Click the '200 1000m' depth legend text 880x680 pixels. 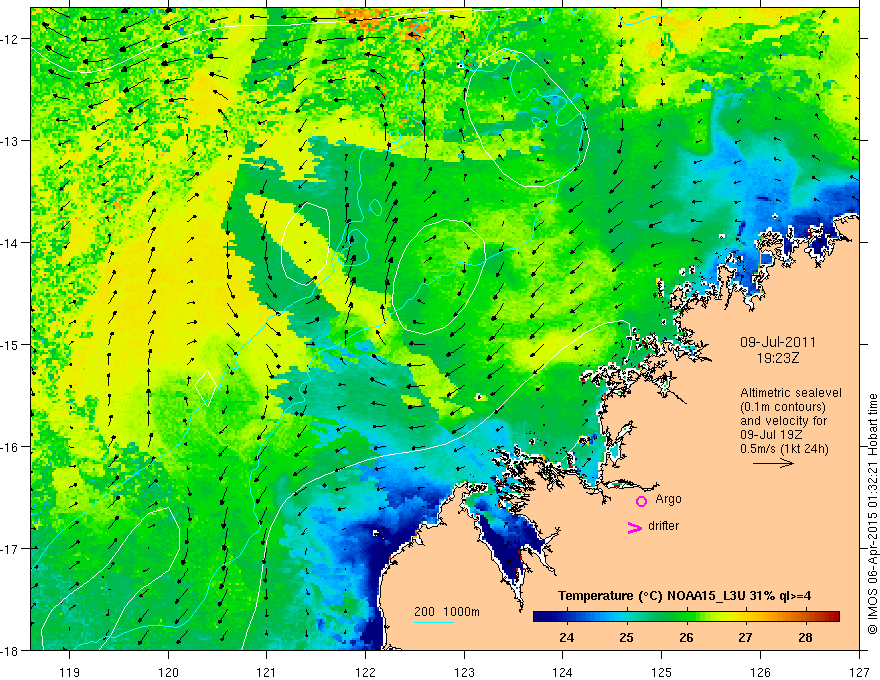click(x=447, y=612)
